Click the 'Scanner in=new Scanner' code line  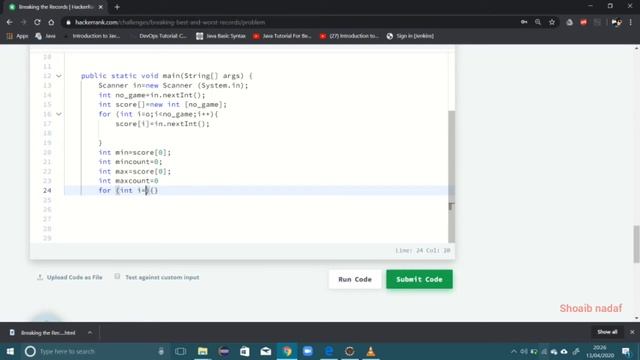tap(173, 86)
